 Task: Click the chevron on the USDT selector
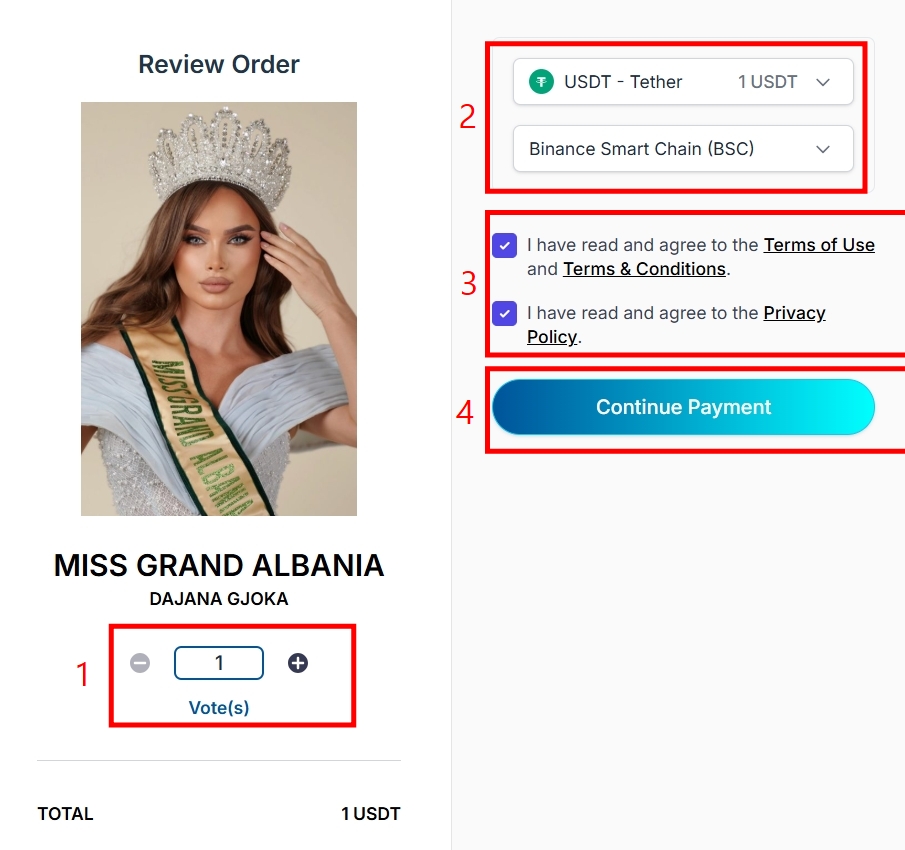(823, 82)
